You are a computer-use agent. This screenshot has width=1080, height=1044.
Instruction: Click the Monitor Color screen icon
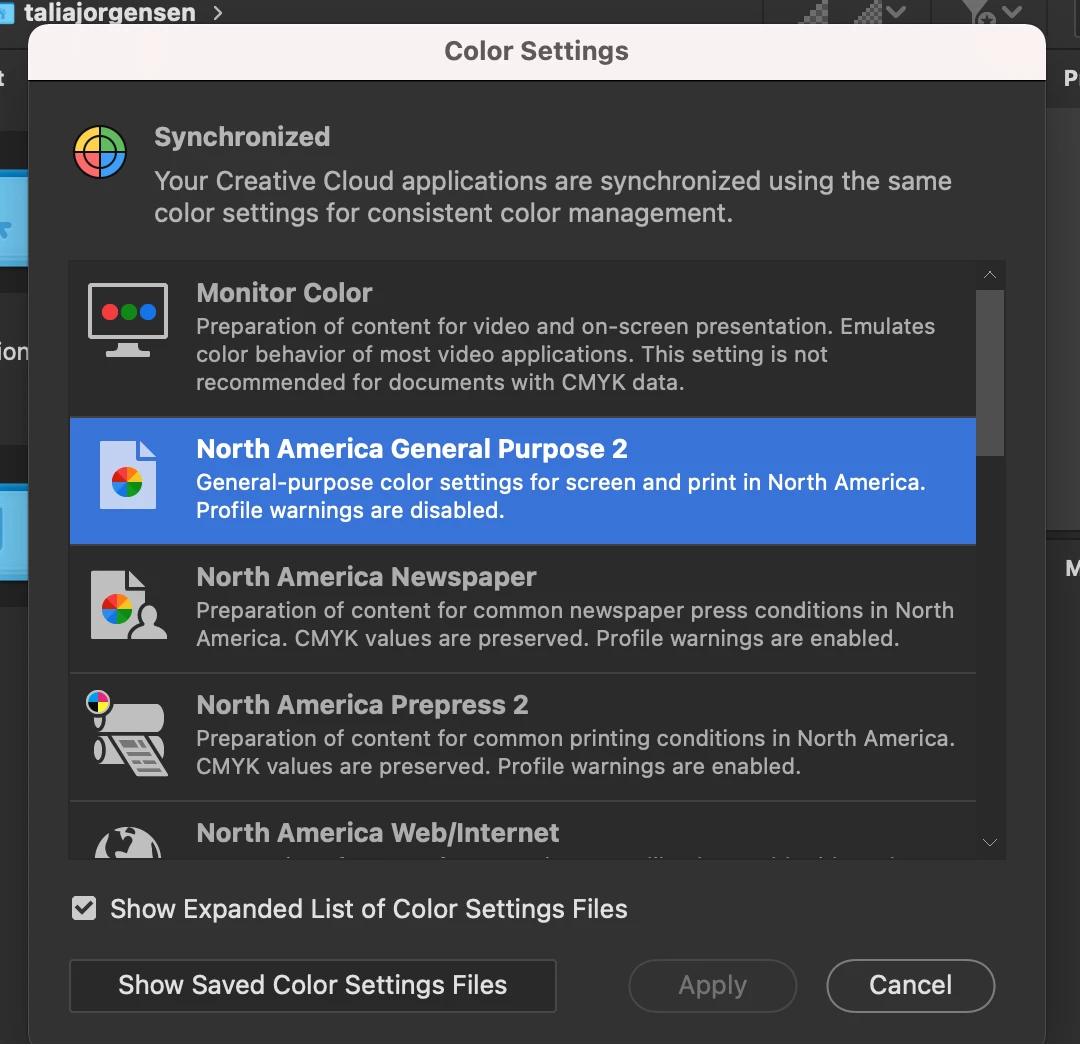point(128,320)
